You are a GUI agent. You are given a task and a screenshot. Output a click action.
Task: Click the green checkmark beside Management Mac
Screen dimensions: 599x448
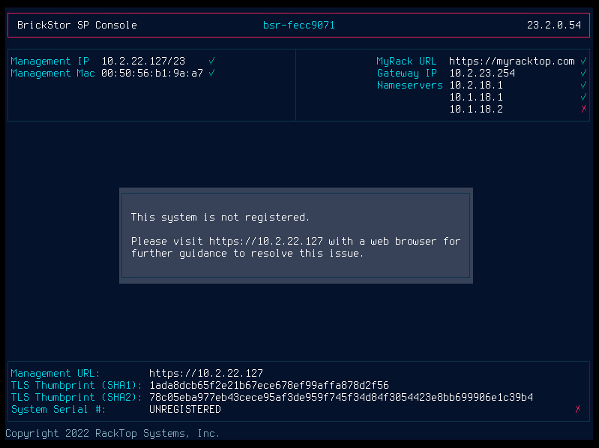click(x=212, y=73)
